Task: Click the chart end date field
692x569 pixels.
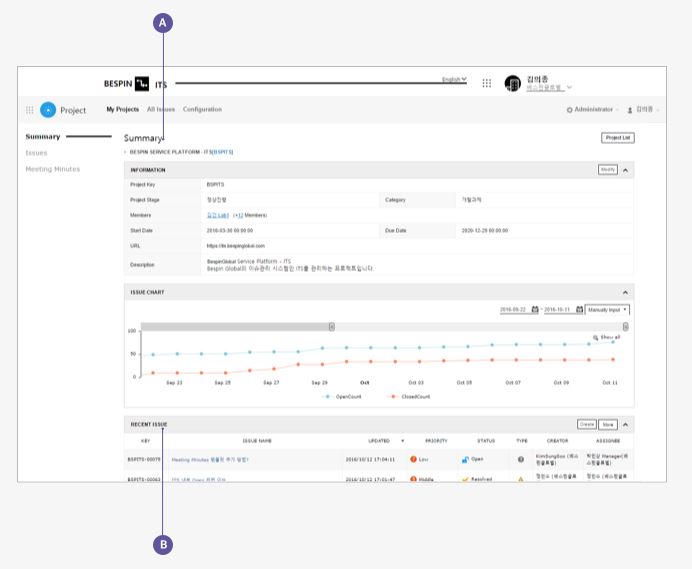Action: click(x=559, y=309)
